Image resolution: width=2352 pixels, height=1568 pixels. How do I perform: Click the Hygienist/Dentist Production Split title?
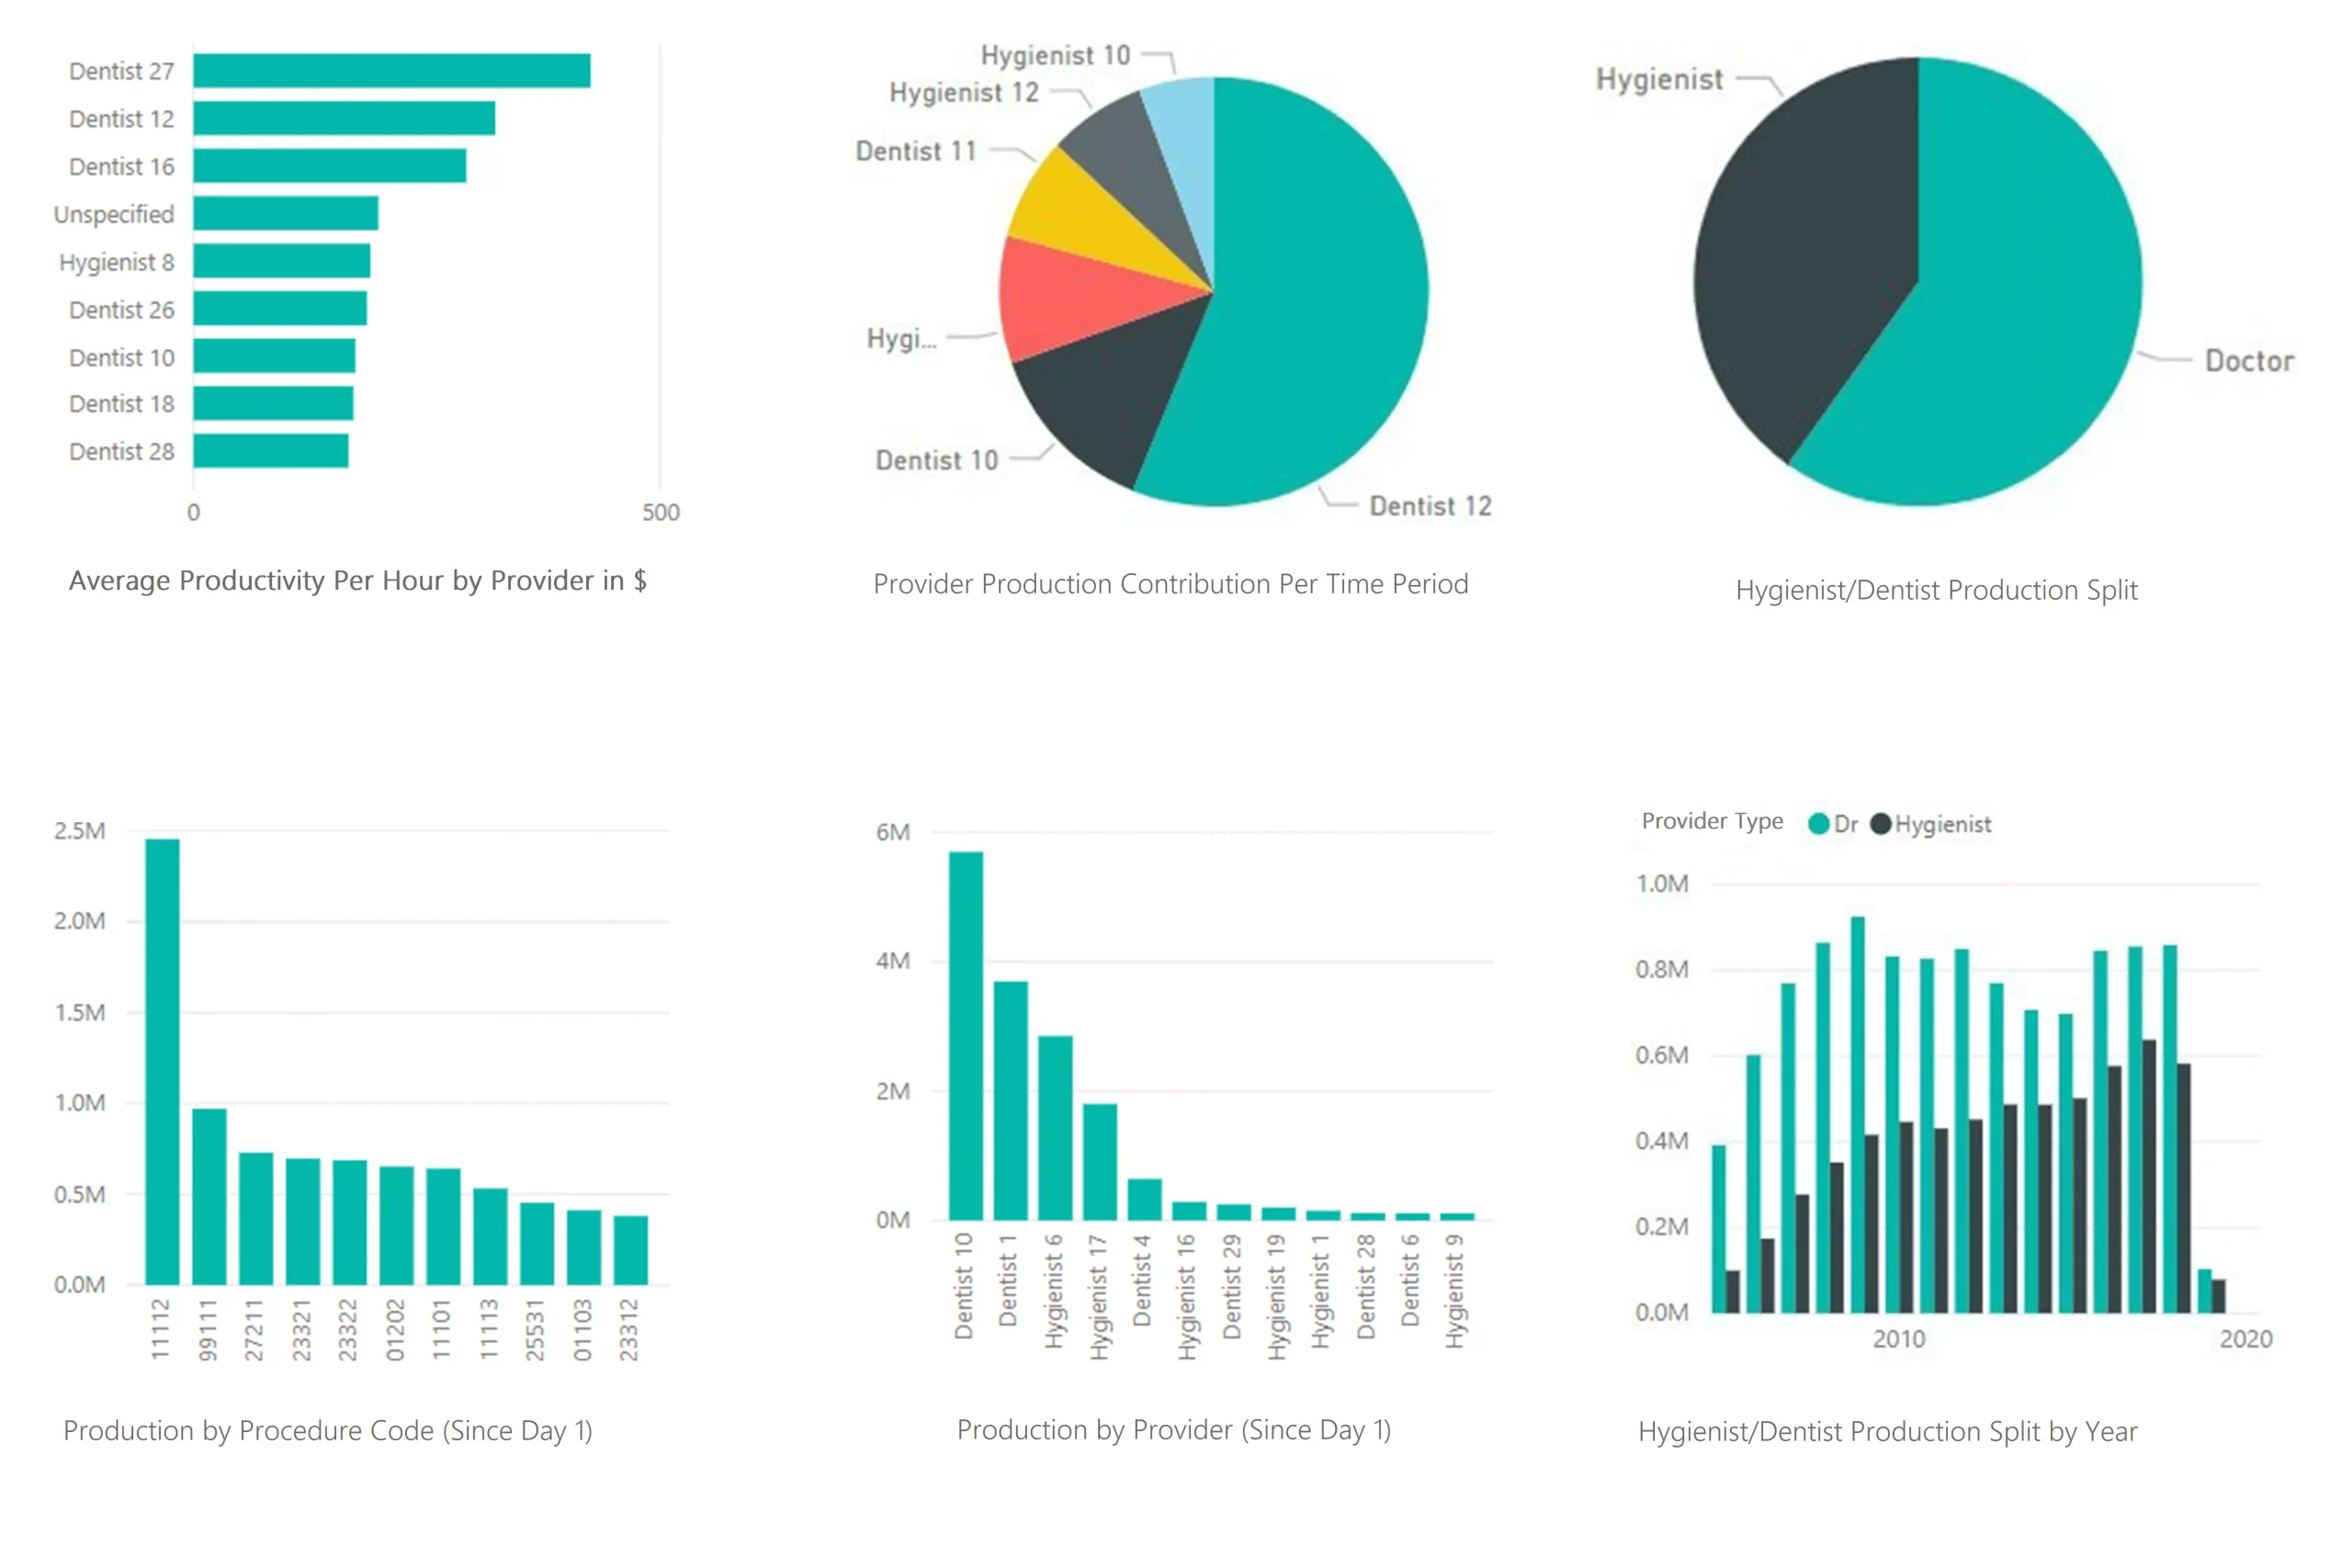pyautogui.click(x=1936, y=591)
